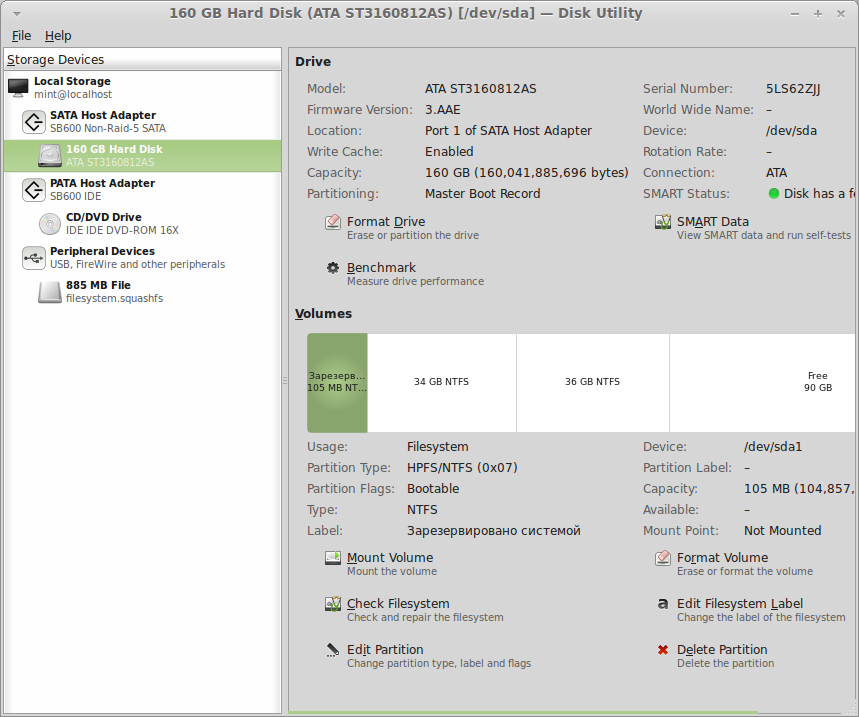859x717 pixels.
Task: Click the Benchmark gear icon
Action: [x=333, y=268]
